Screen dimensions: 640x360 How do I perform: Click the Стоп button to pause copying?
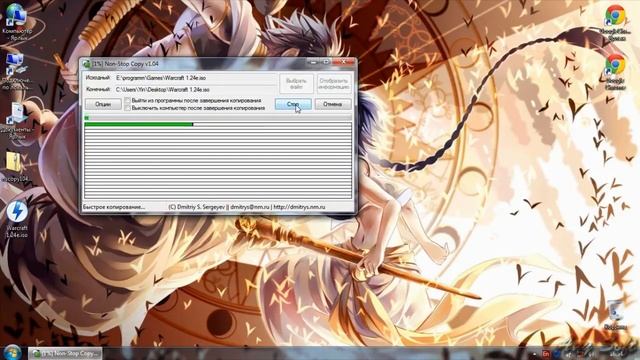coord(293,104)
